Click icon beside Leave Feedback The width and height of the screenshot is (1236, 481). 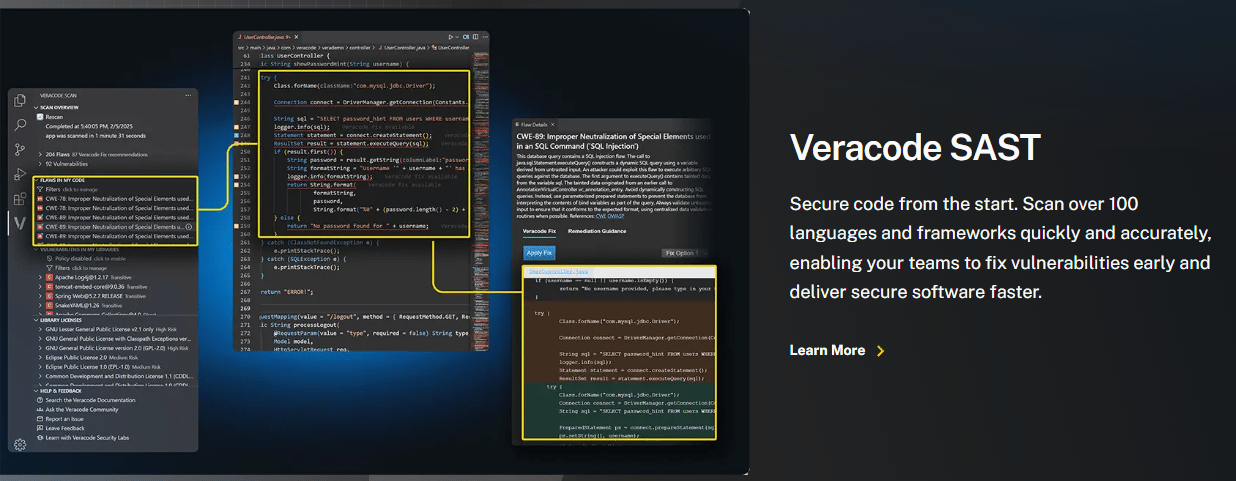click(40, 428)
